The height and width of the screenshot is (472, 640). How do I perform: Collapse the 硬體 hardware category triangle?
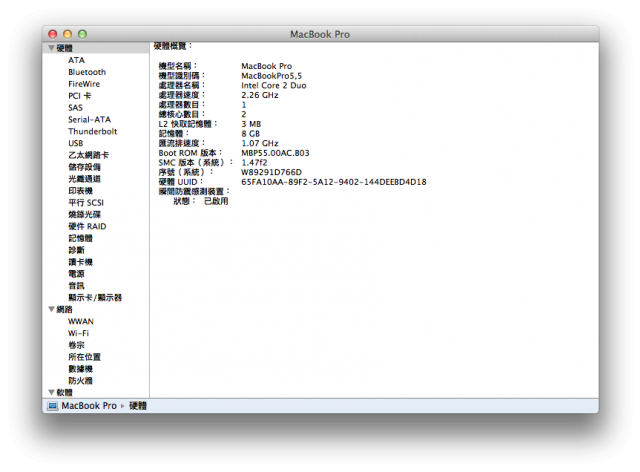(51, 48)
